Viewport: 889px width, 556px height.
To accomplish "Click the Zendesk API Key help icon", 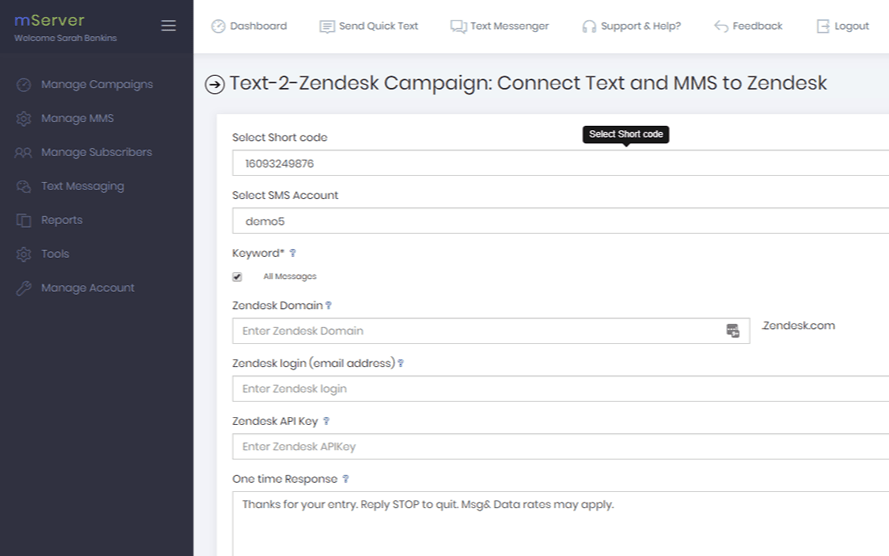I will [x=326, y=422].
